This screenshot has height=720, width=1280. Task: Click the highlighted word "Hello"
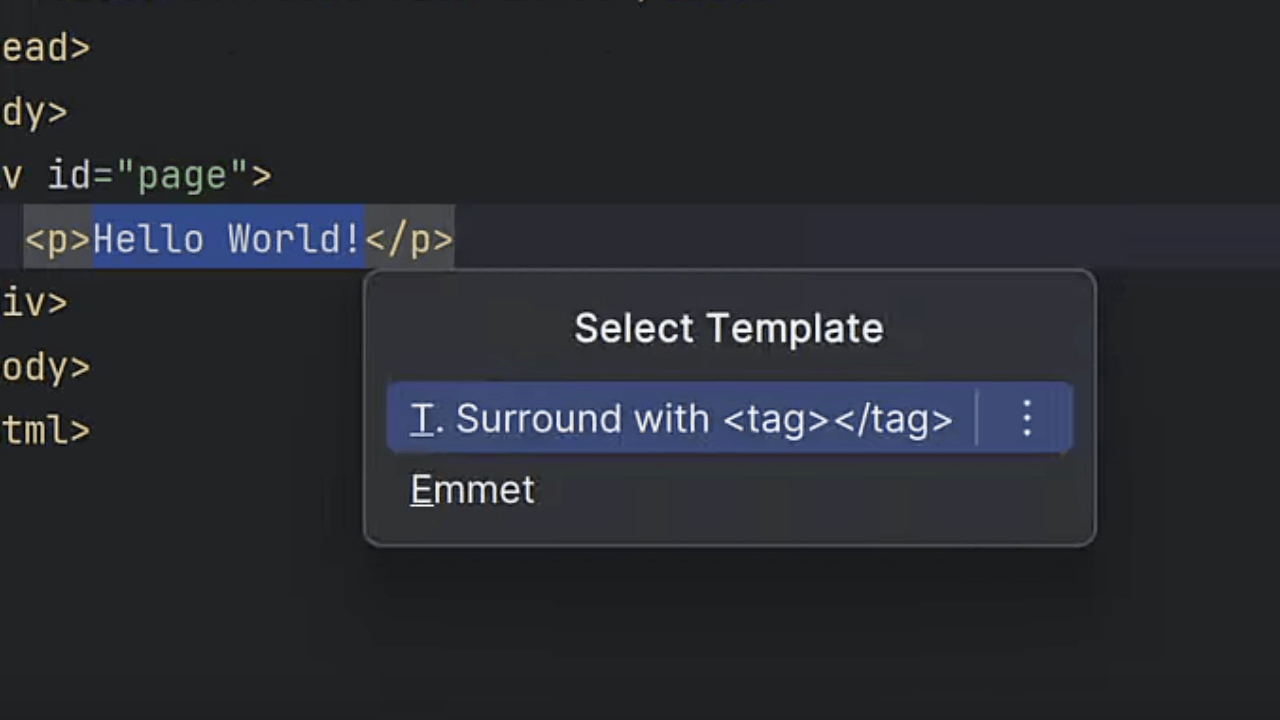(148, 240)
